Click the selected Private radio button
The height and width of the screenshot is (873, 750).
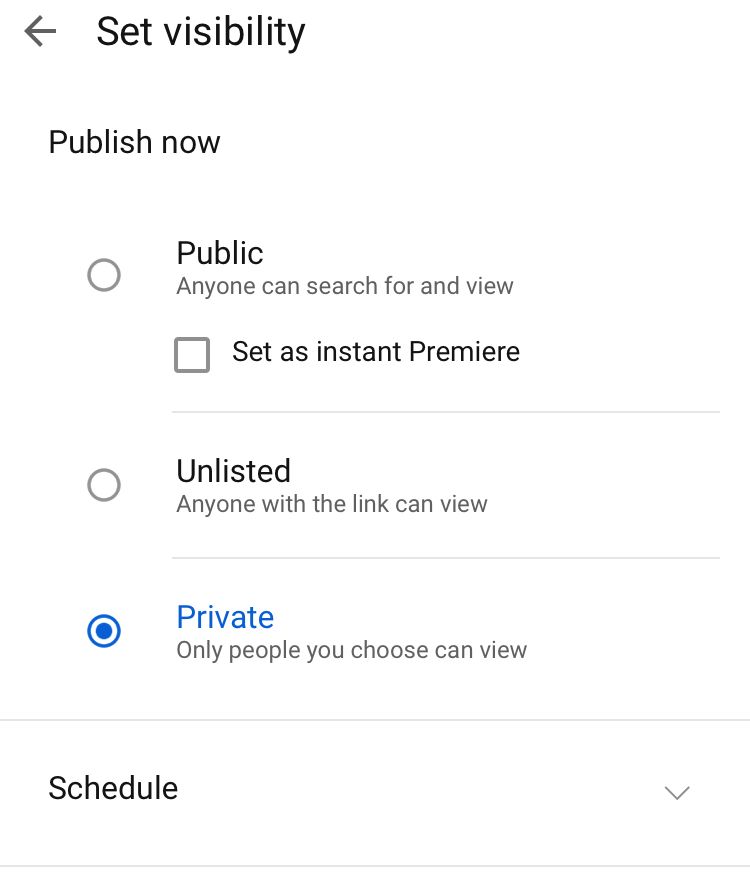point(104,631)
